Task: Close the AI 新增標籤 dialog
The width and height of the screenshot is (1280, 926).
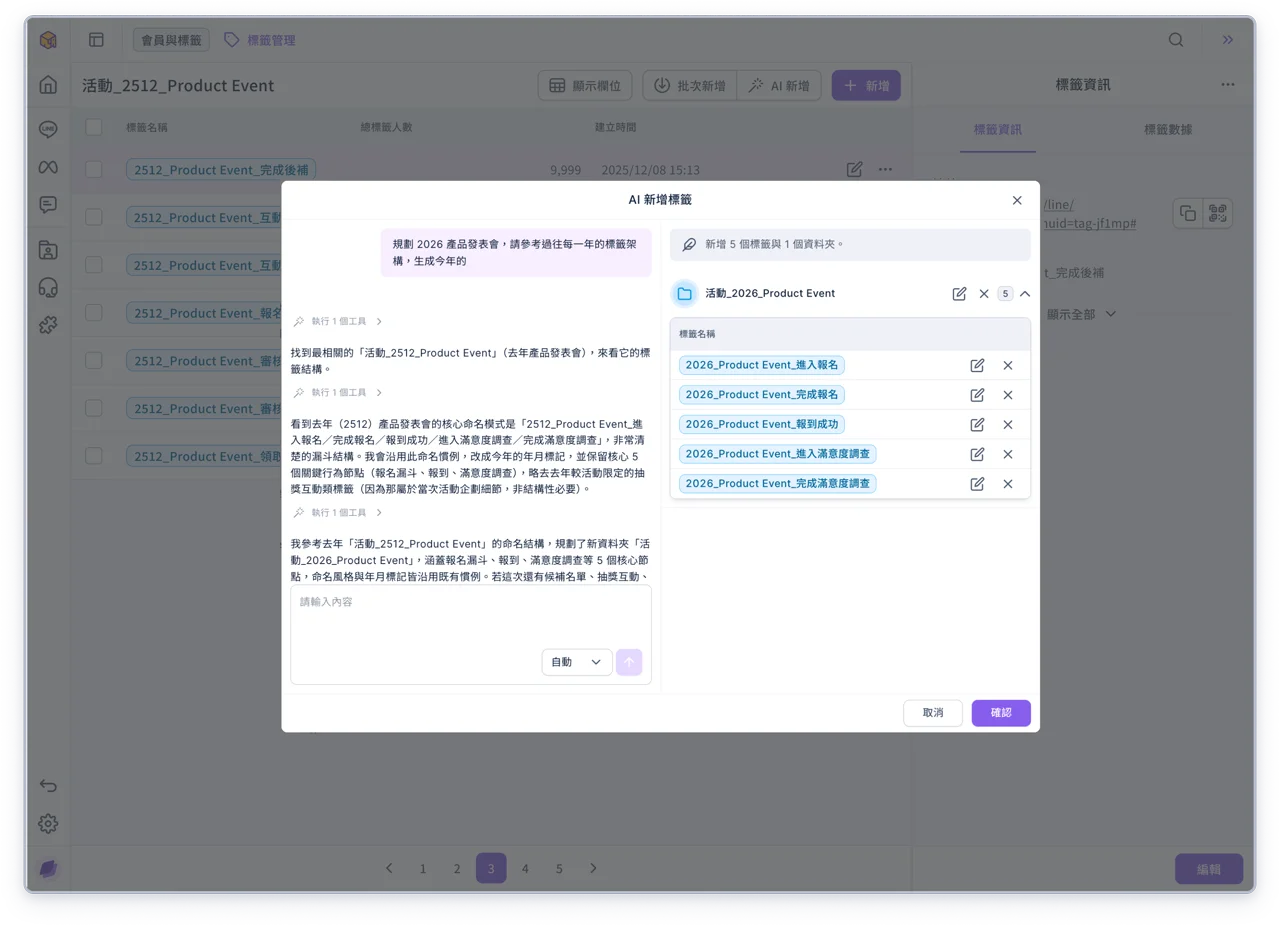Action: (1017, 200)
